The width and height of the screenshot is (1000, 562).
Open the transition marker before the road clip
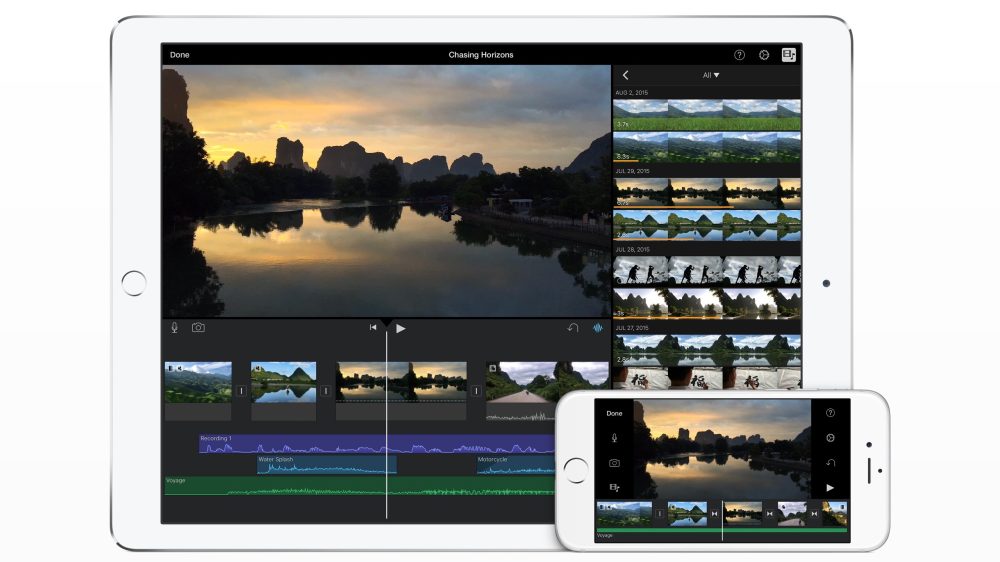pyautogui.click(x=477, y=391)
